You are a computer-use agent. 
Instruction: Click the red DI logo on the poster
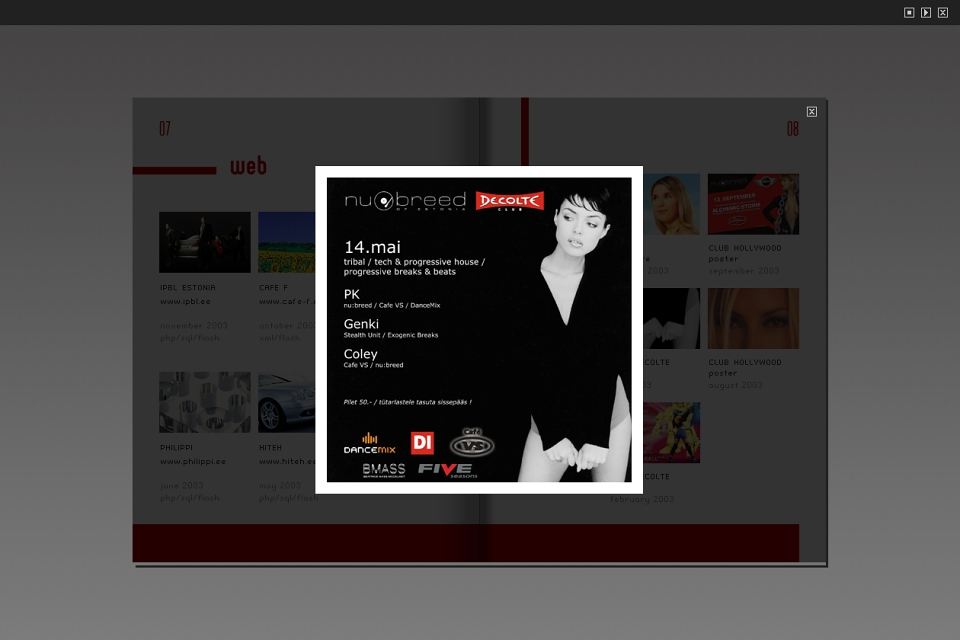[x=422, y=442]
